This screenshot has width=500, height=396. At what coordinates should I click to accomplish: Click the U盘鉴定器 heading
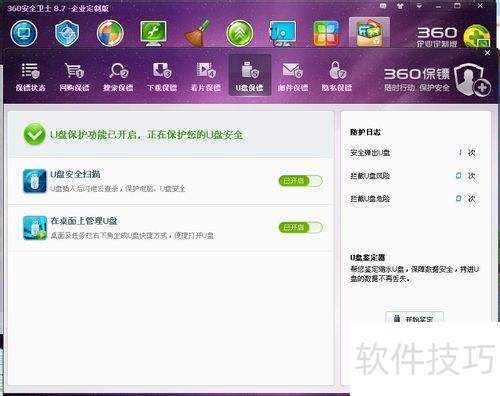(367, 258)
